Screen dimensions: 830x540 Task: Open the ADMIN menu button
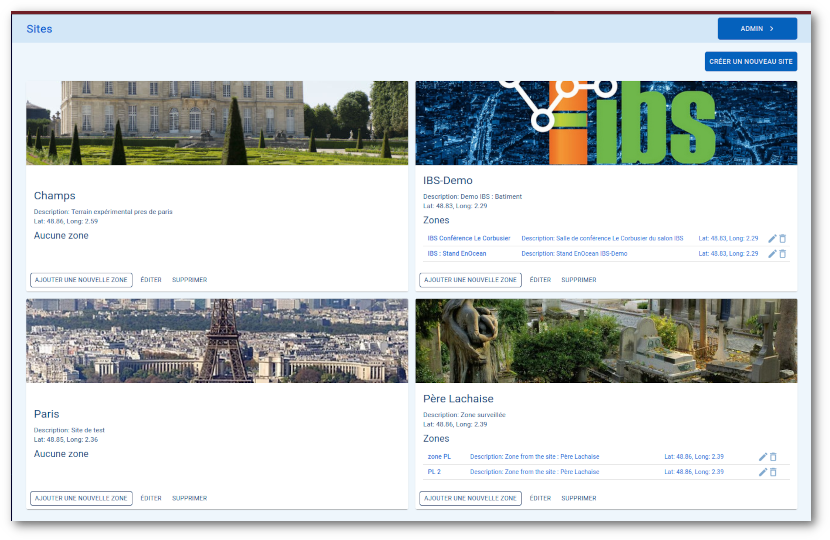757,29
